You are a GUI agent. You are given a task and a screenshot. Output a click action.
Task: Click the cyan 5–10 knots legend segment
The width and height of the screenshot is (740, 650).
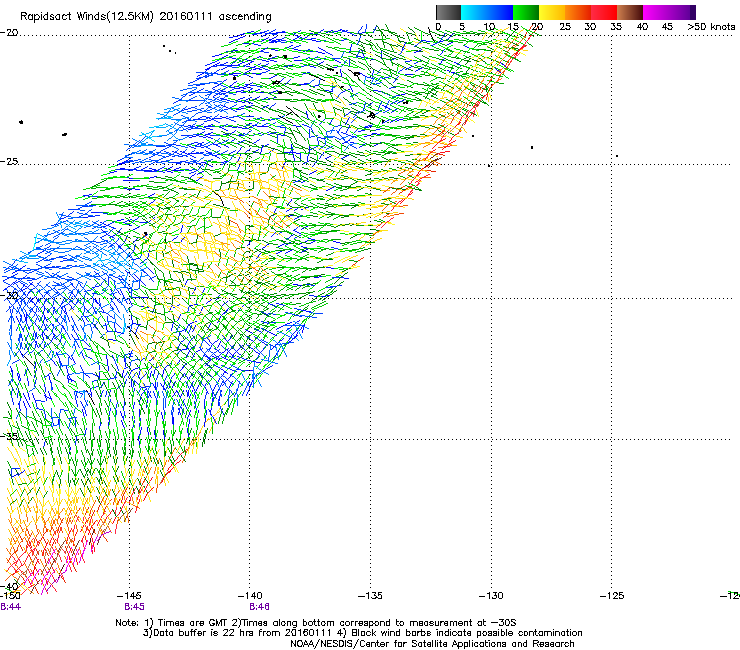[474, 12]
